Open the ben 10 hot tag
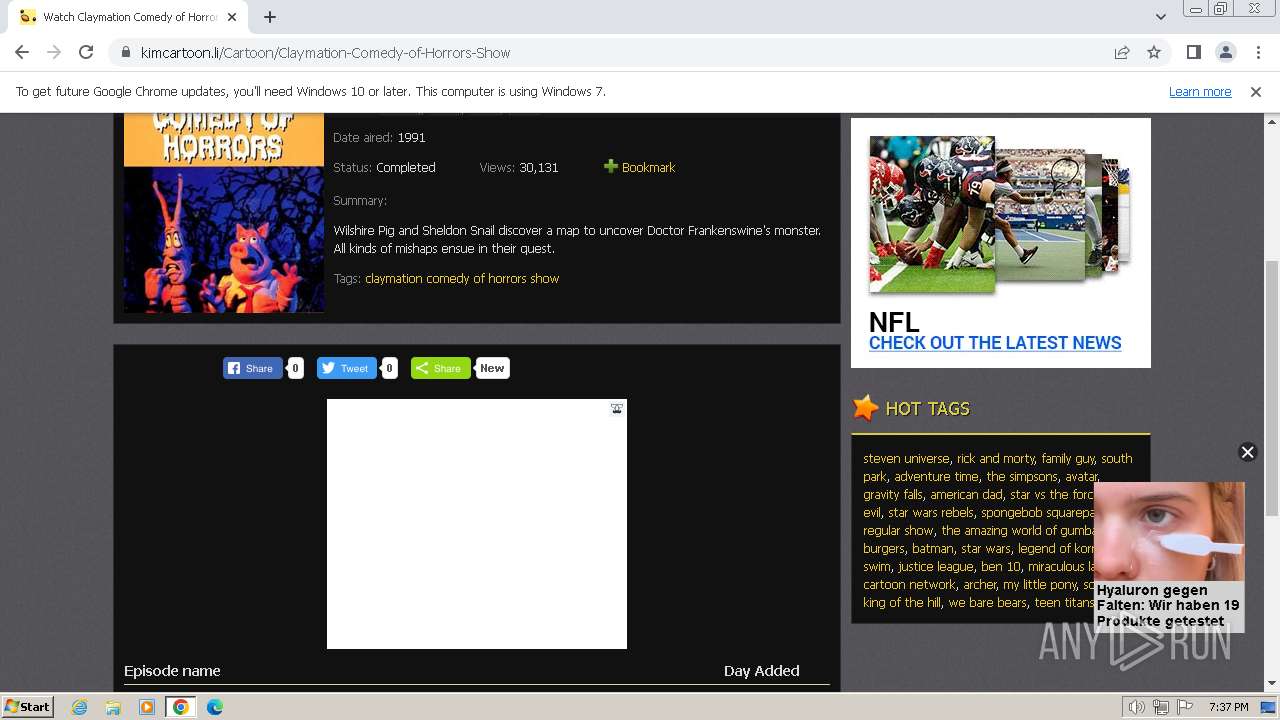This screenshot has width=1280, height=720. [x=1001, y=566]
